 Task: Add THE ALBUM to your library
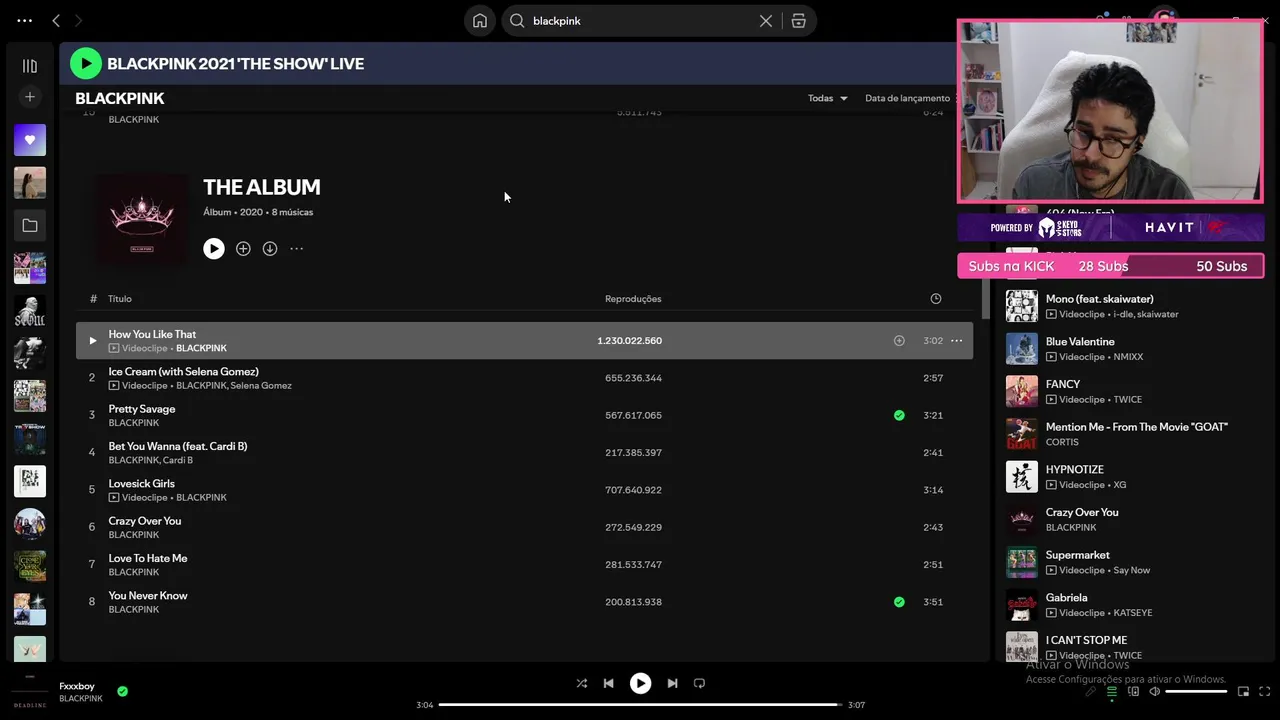243,249
